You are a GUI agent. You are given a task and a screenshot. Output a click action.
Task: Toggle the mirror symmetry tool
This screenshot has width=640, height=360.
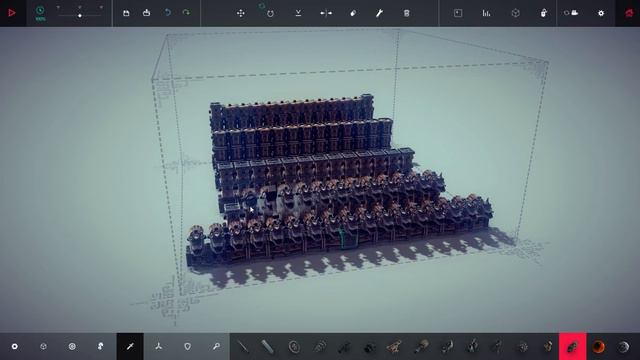coord(326,13)
